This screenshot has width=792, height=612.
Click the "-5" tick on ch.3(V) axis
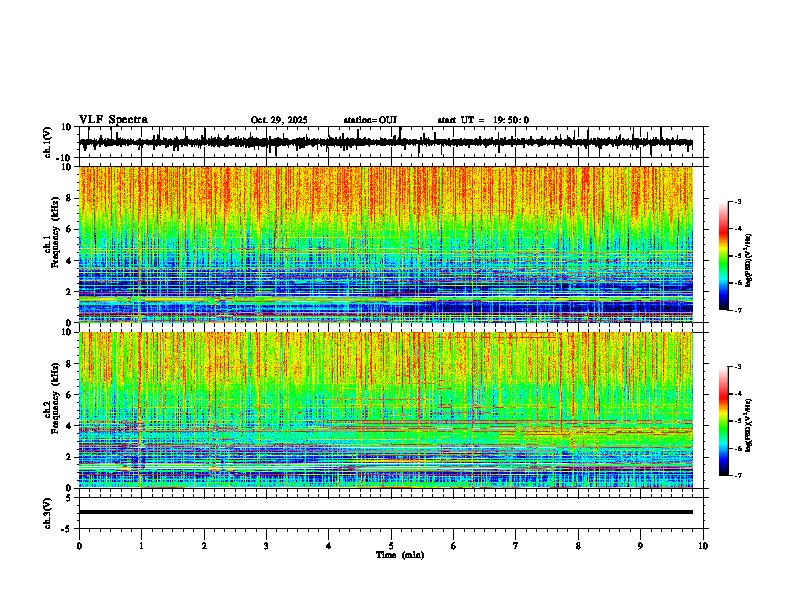[68, 529]
